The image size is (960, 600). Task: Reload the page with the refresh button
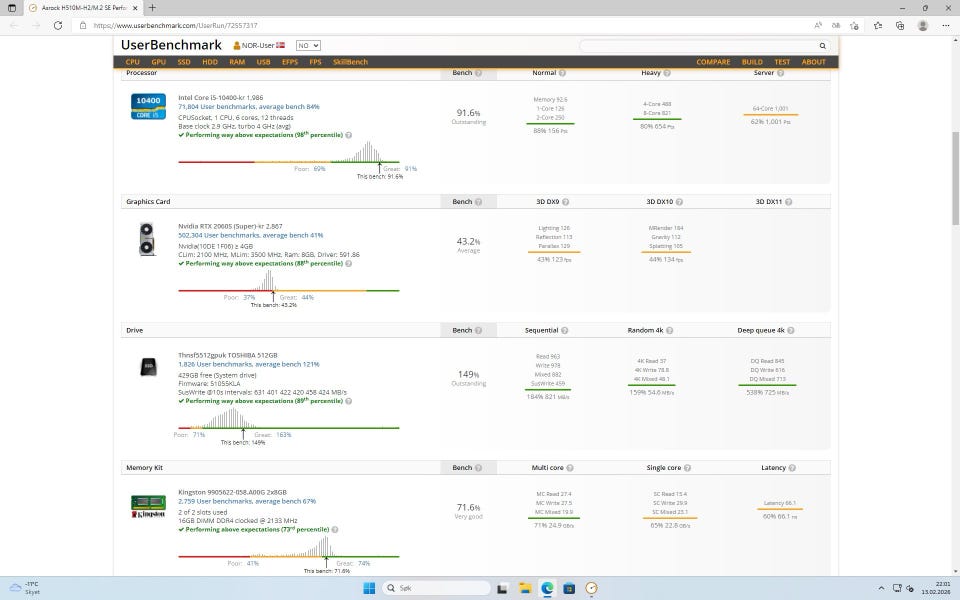tap(58, 26)
